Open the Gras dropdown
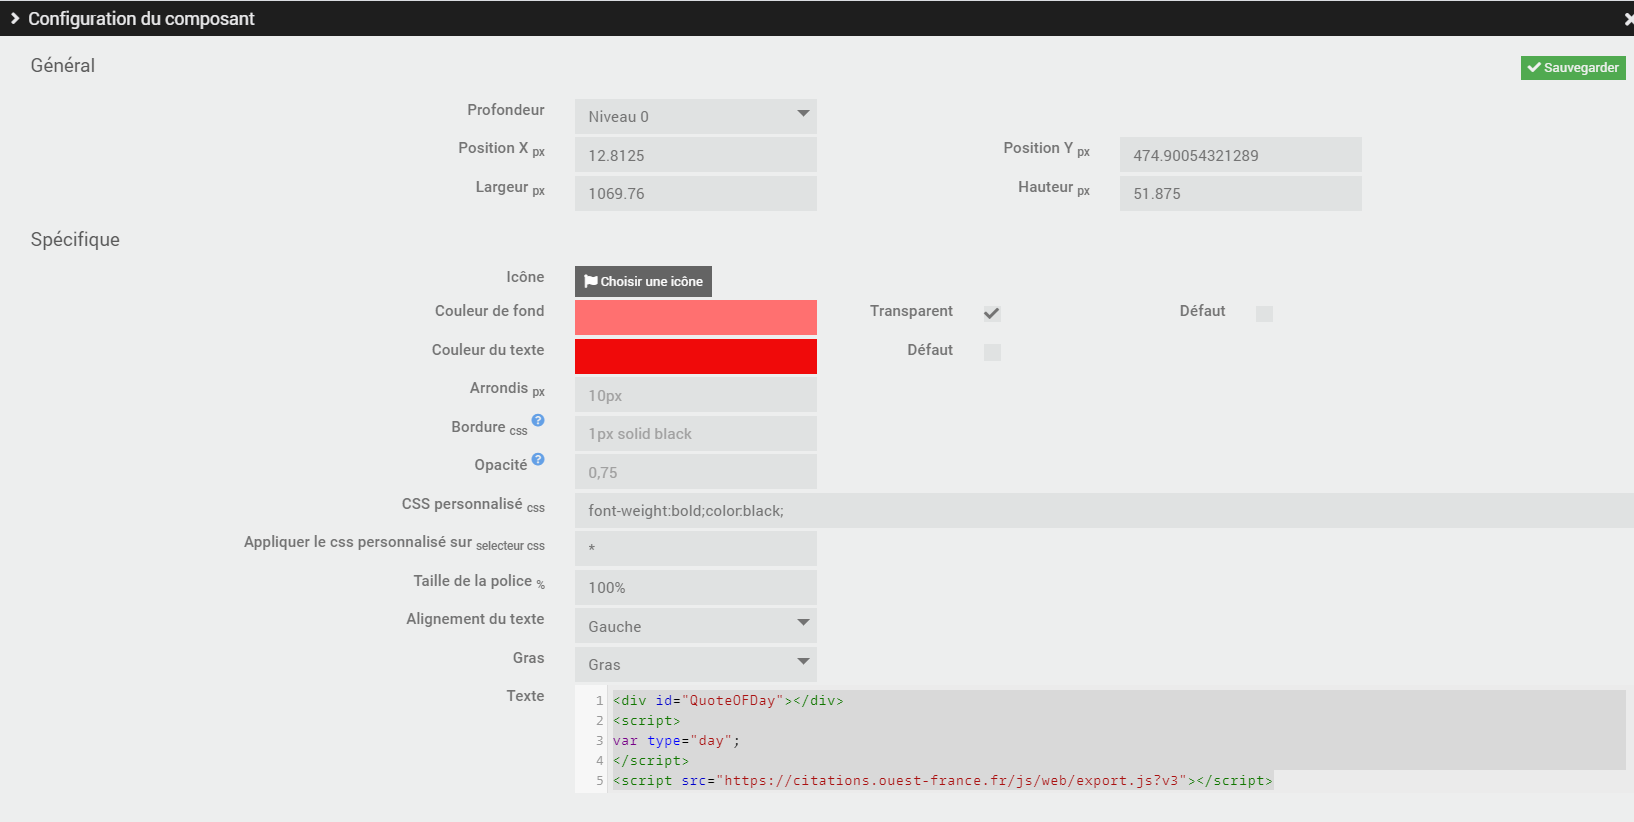Image resolution: width=1634 pixels, height=822 pixels. [x=696, y=664]
